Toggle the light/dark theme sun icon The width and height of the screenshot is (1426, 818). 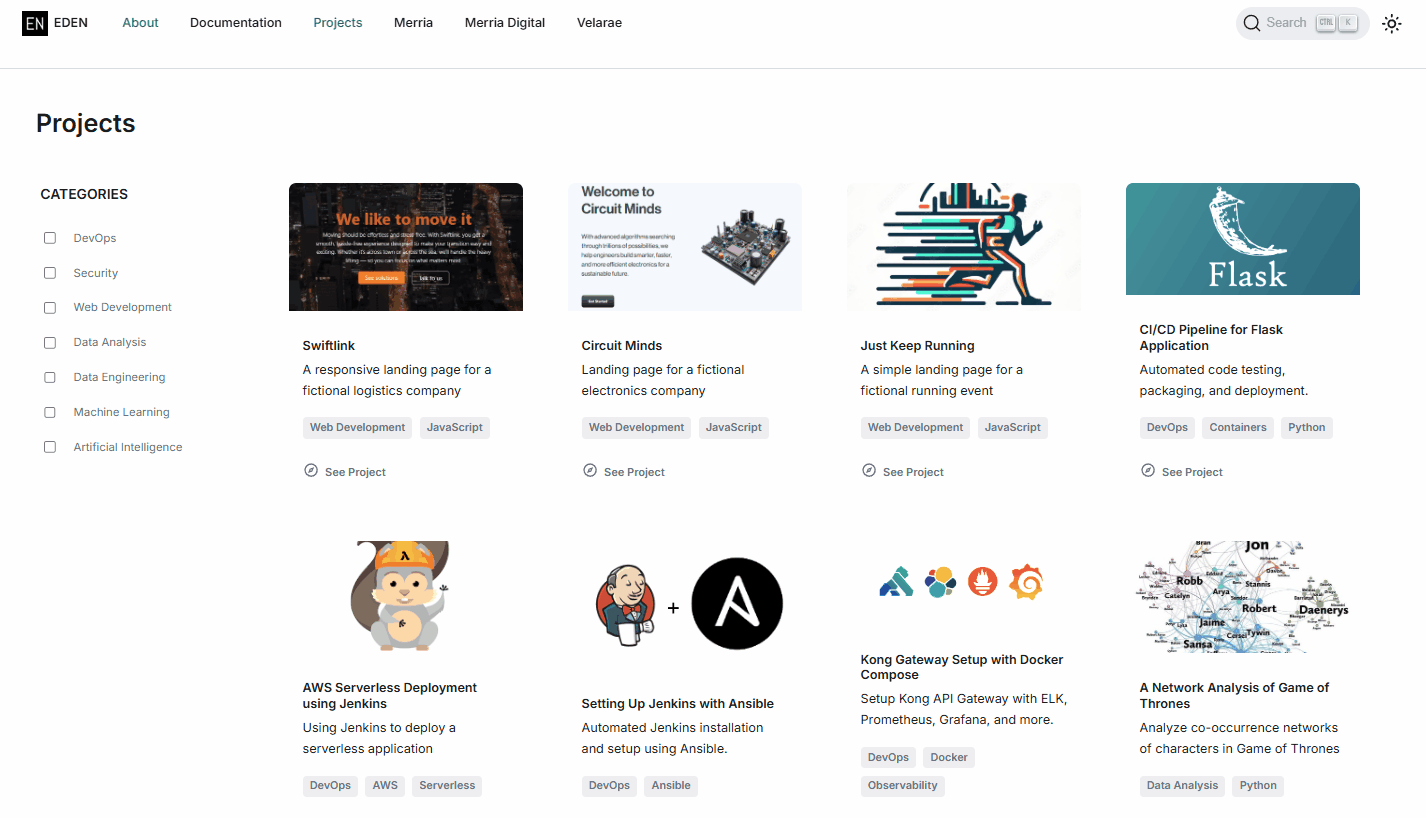(x=1391, y=23)
